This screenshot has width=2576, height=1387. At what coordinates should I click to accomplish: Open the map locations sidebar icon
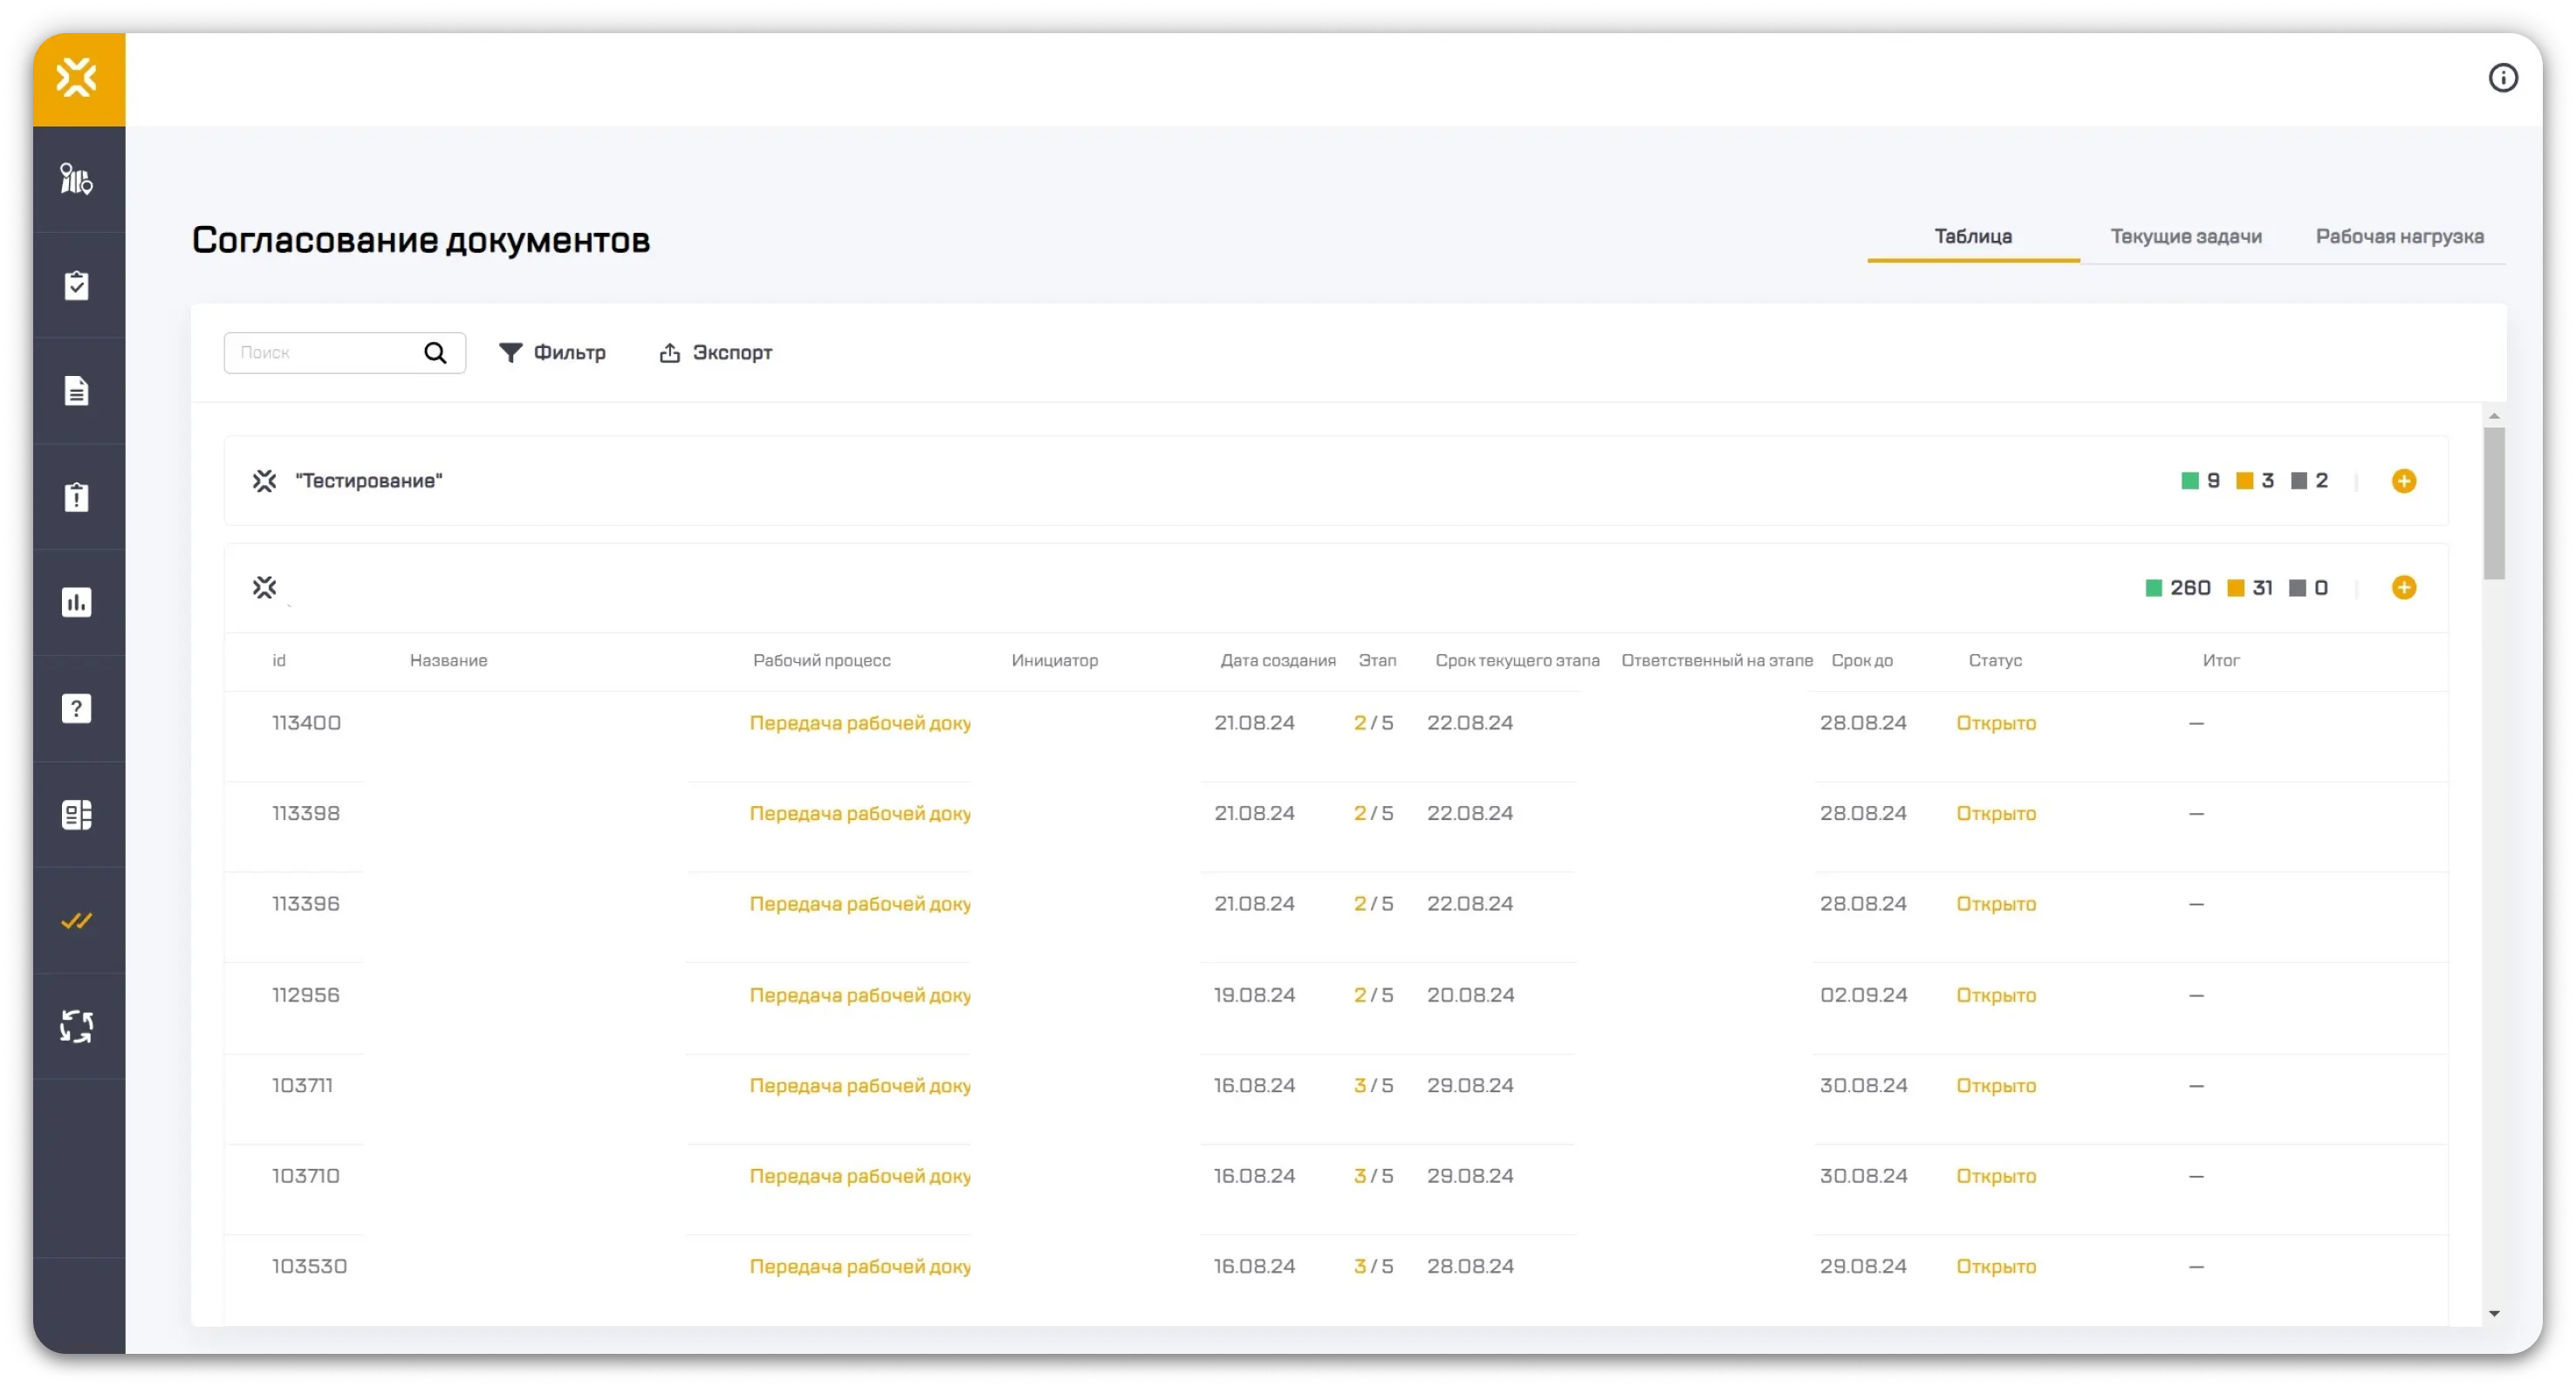tap(77, 180)
